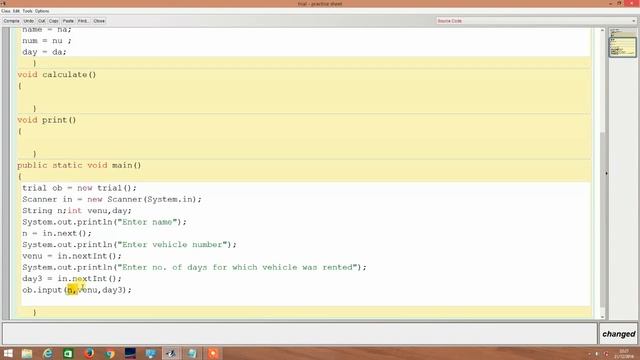The image size is (640, 360).
Task: Click the line 'day3 = in.nextInt();'
Action: tap(72, 279)
